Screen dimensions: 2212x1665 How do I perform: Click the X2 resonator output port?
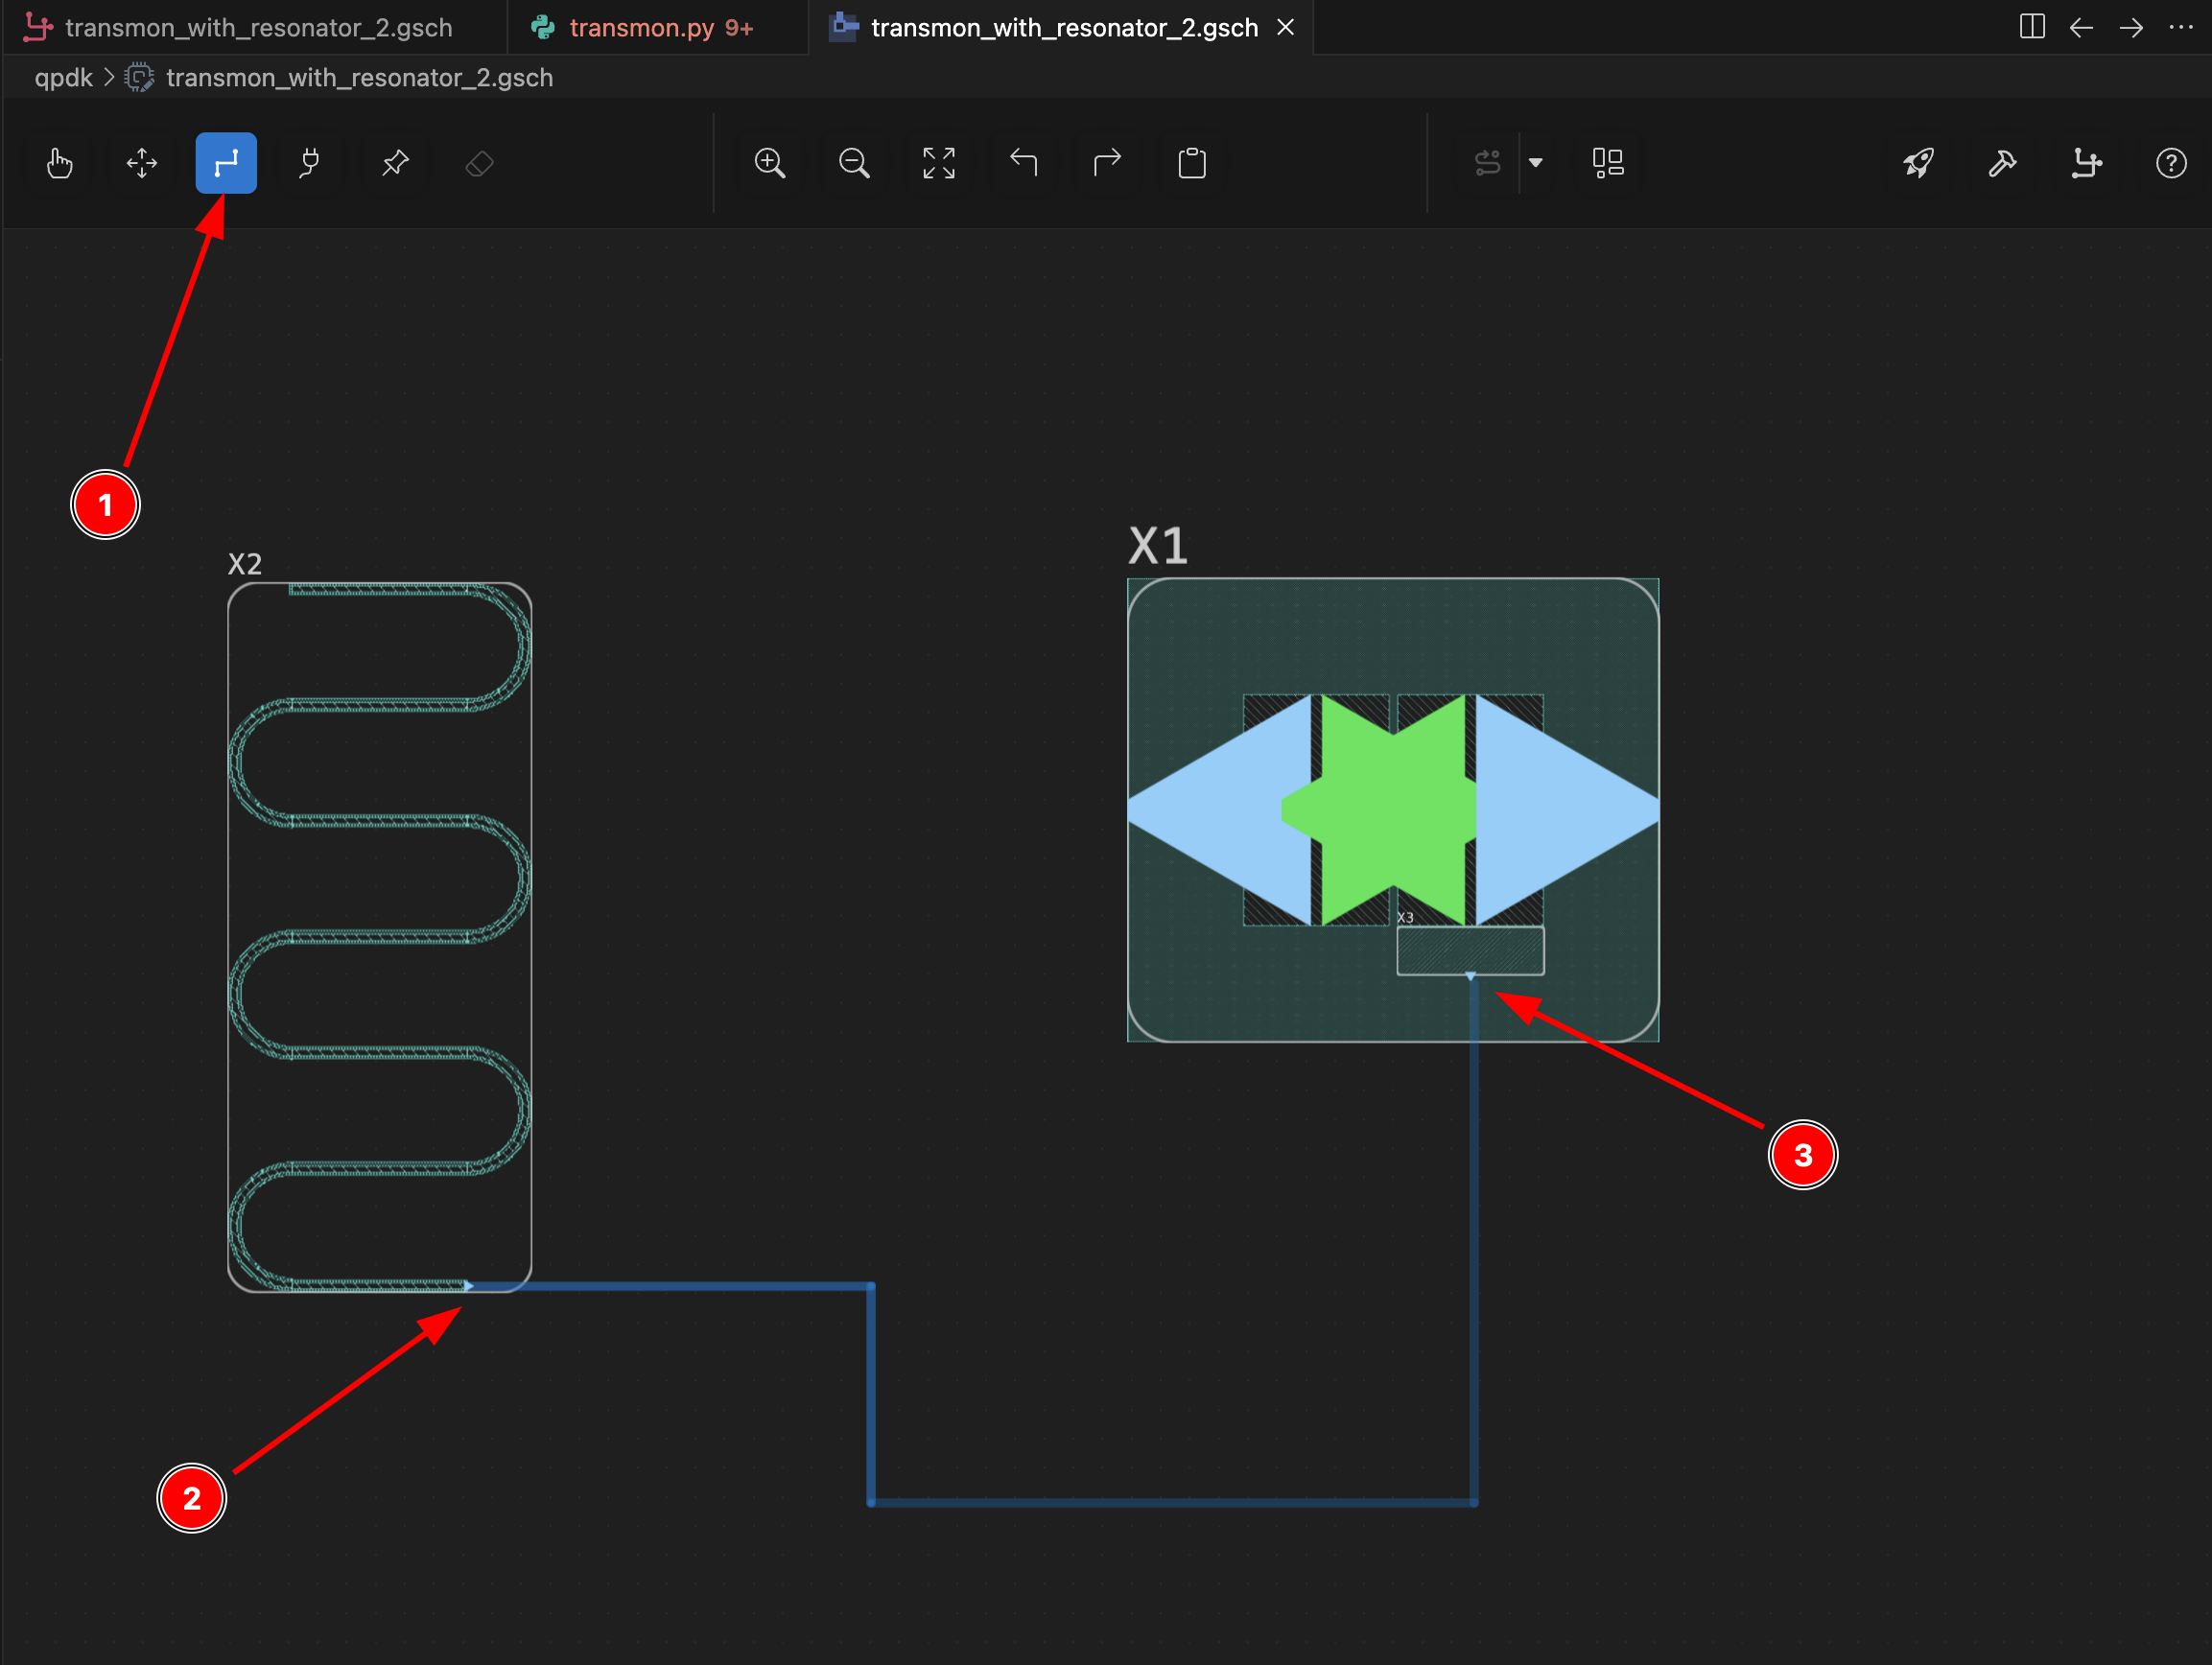(x=468, y=1285)
